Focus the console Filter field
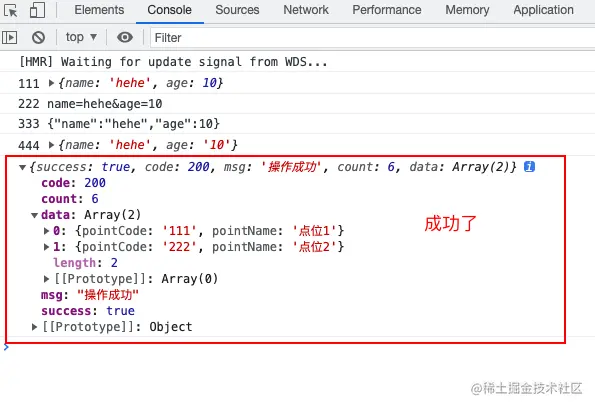 pyautogui.click(x=373, y=38)
